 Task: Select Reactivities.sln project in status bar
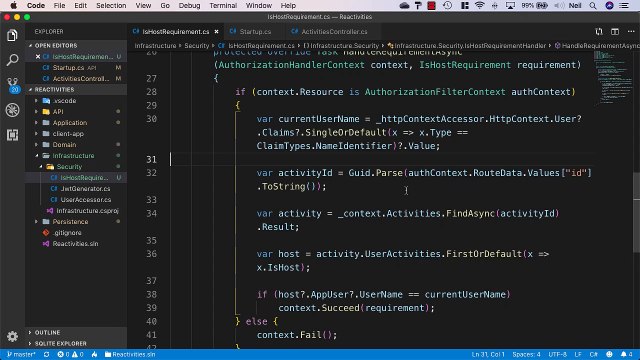pyautogui.click(x=130, y=354)
